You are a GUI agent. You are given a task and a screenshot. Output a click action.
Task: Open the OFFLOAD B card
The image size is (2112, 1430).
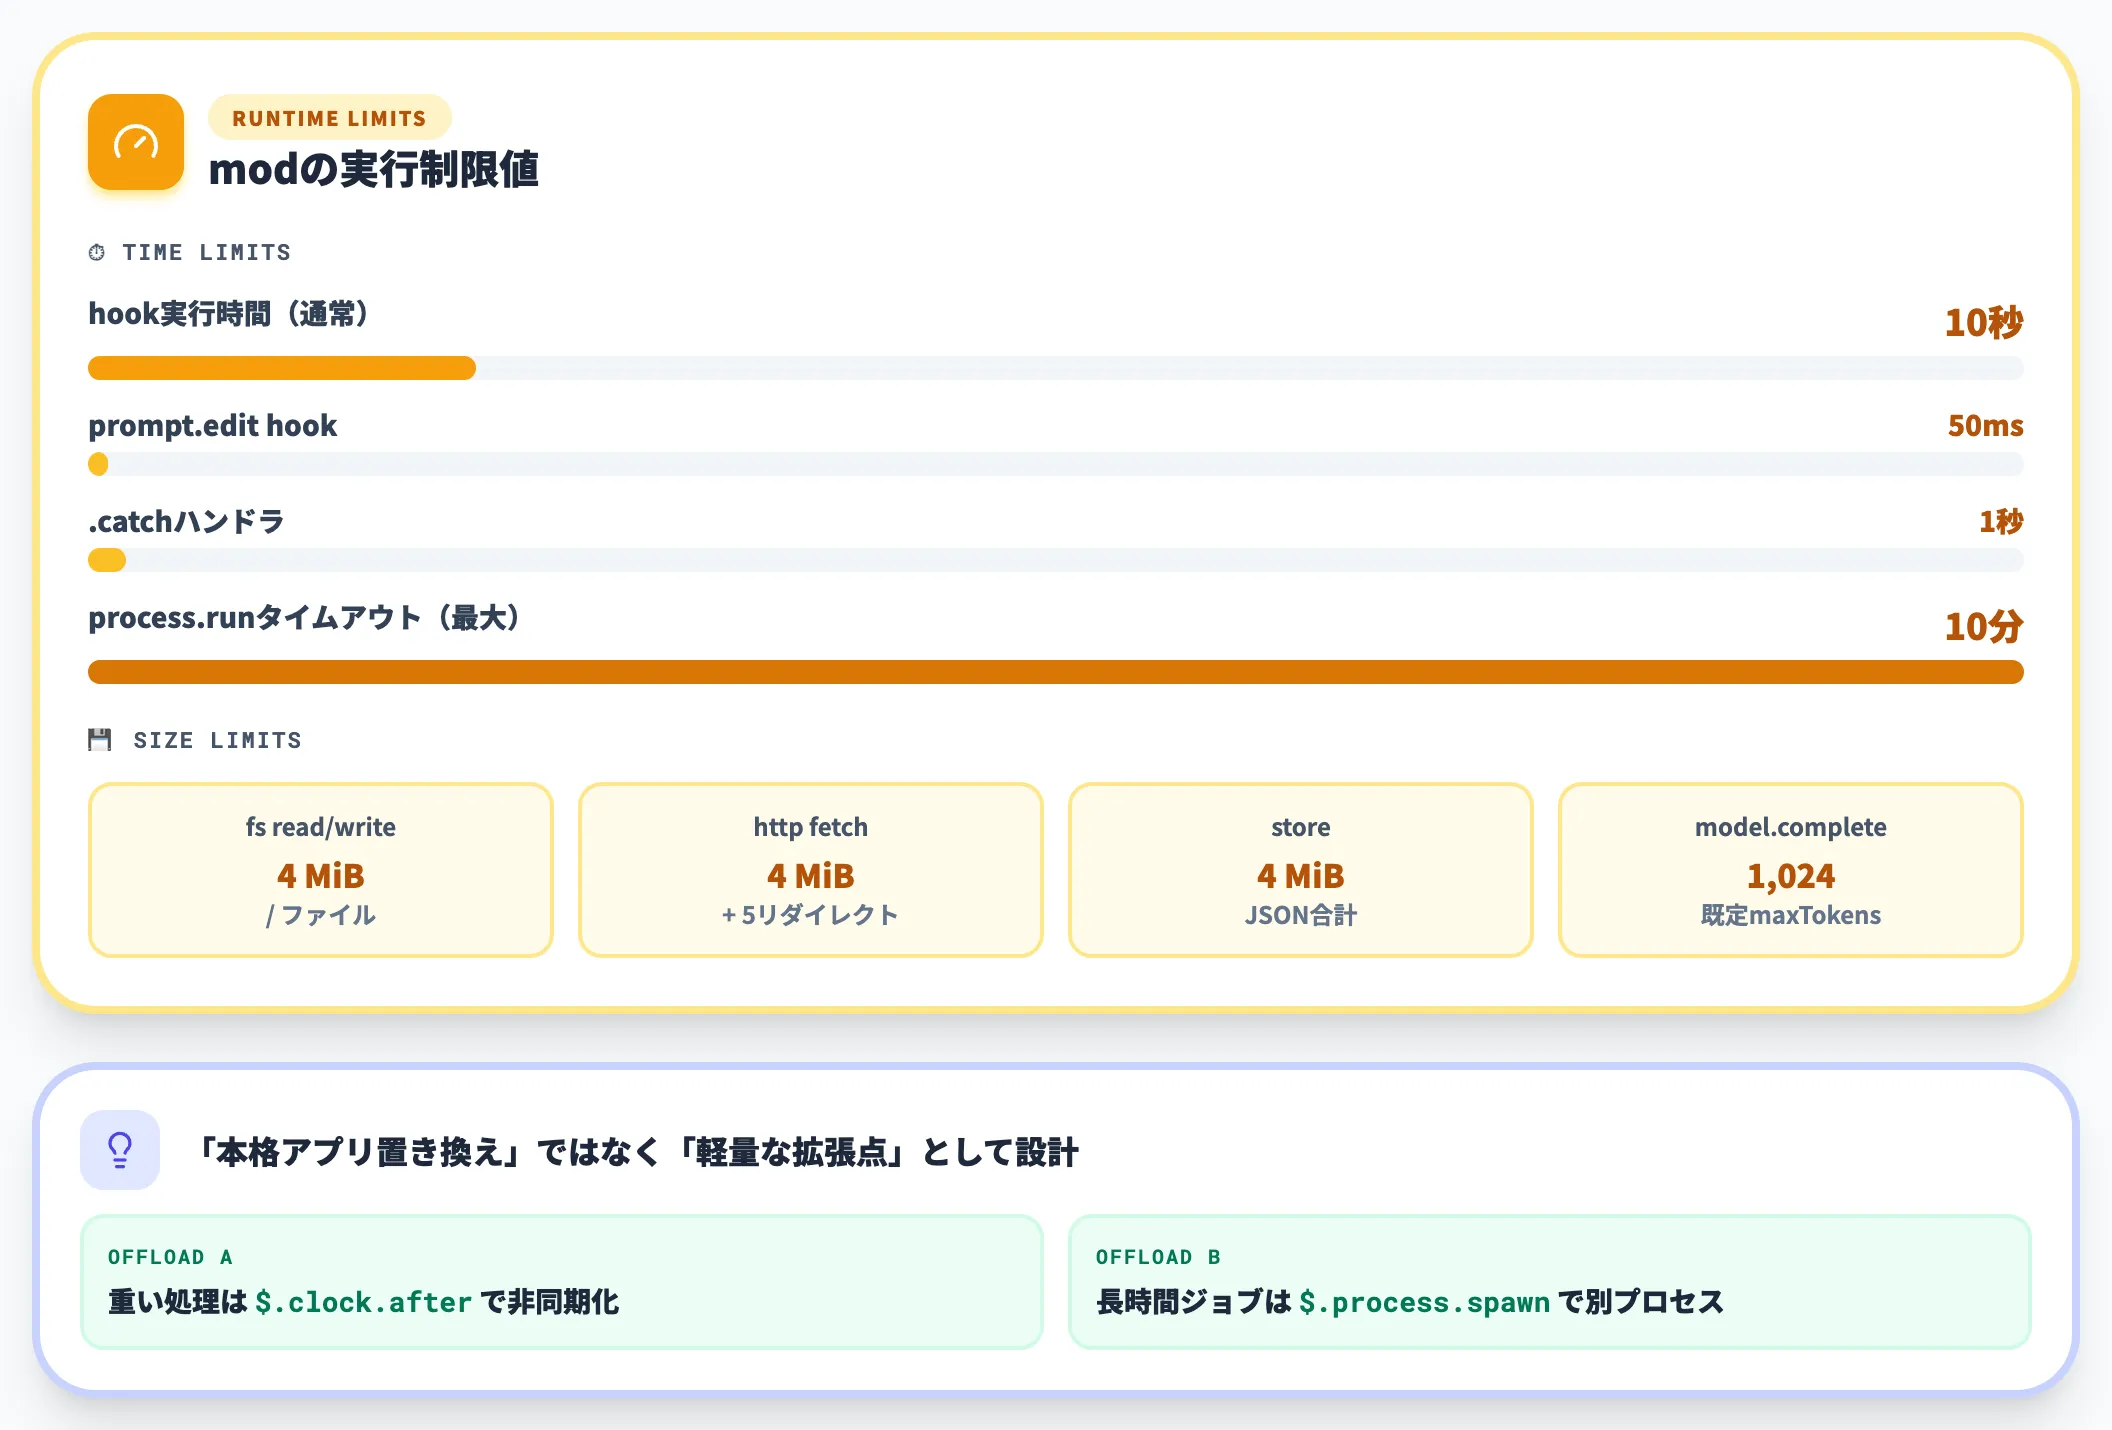coord(1550,1282)
